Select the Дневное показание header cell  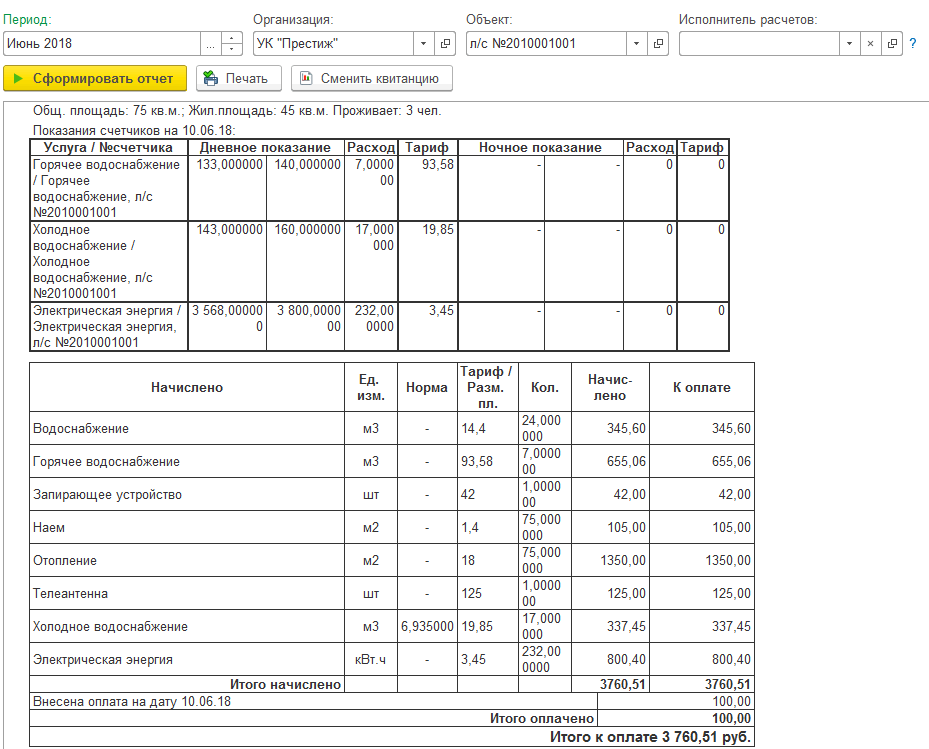coord(265,147)
